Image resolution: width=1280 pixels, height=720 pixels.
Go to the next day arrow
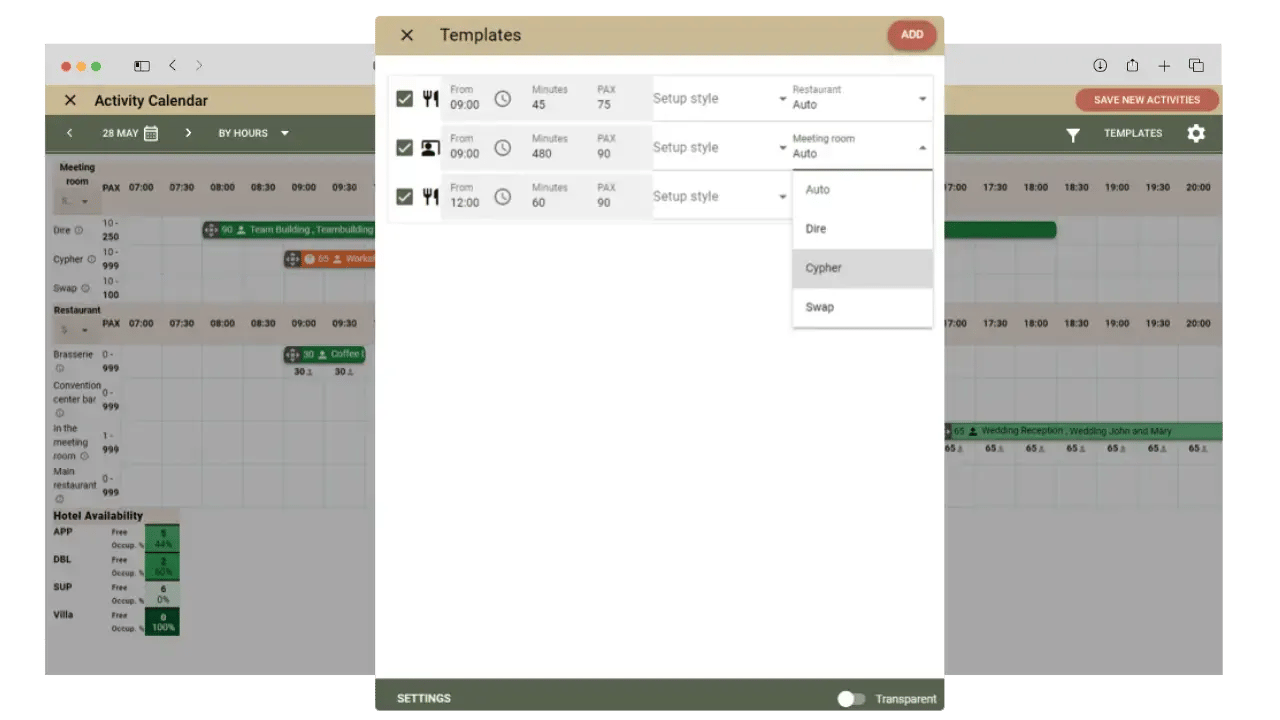188,133
